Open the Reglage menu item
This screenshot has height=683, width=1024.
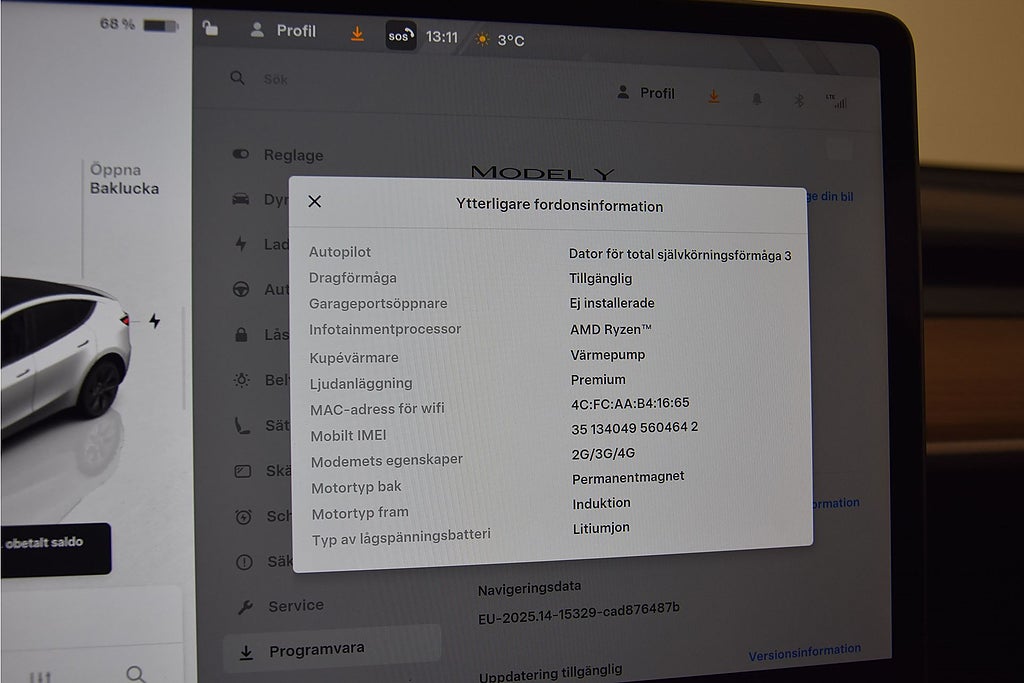click(x=292, y=155)
